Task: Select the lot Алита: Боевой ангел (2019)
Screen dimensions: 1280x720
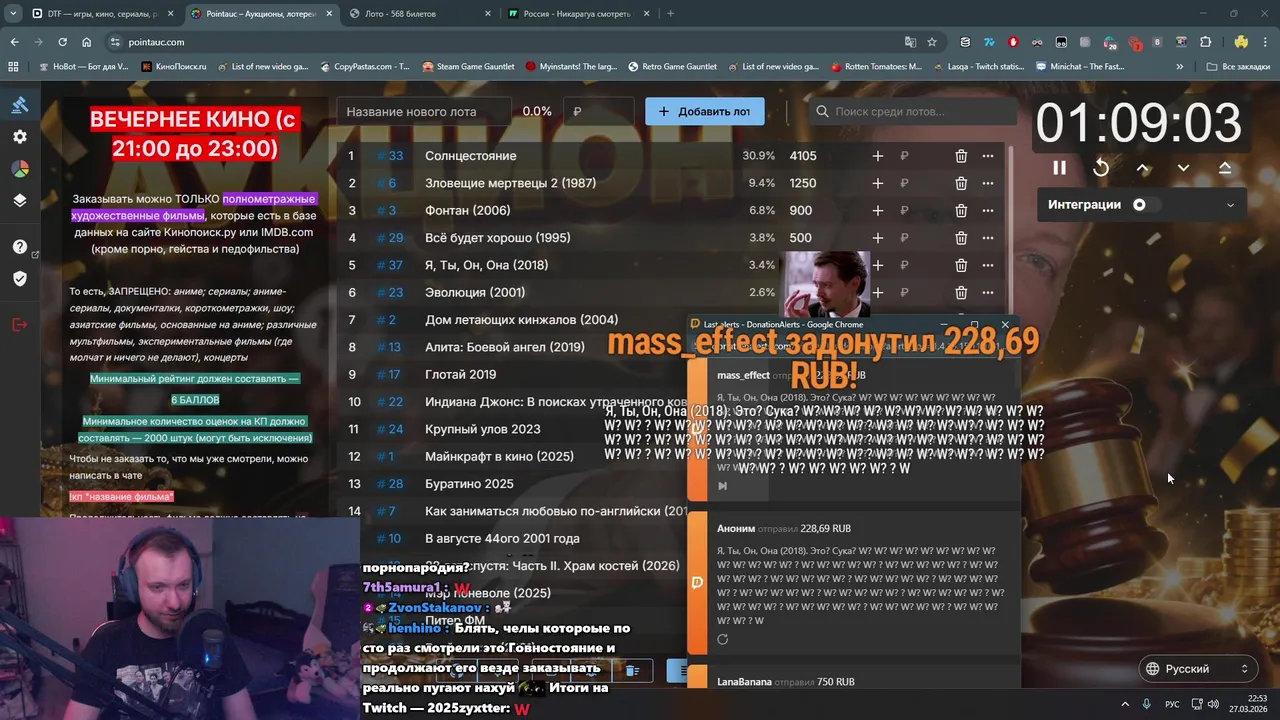Action: pyautogui.click(x=505, y=347)
